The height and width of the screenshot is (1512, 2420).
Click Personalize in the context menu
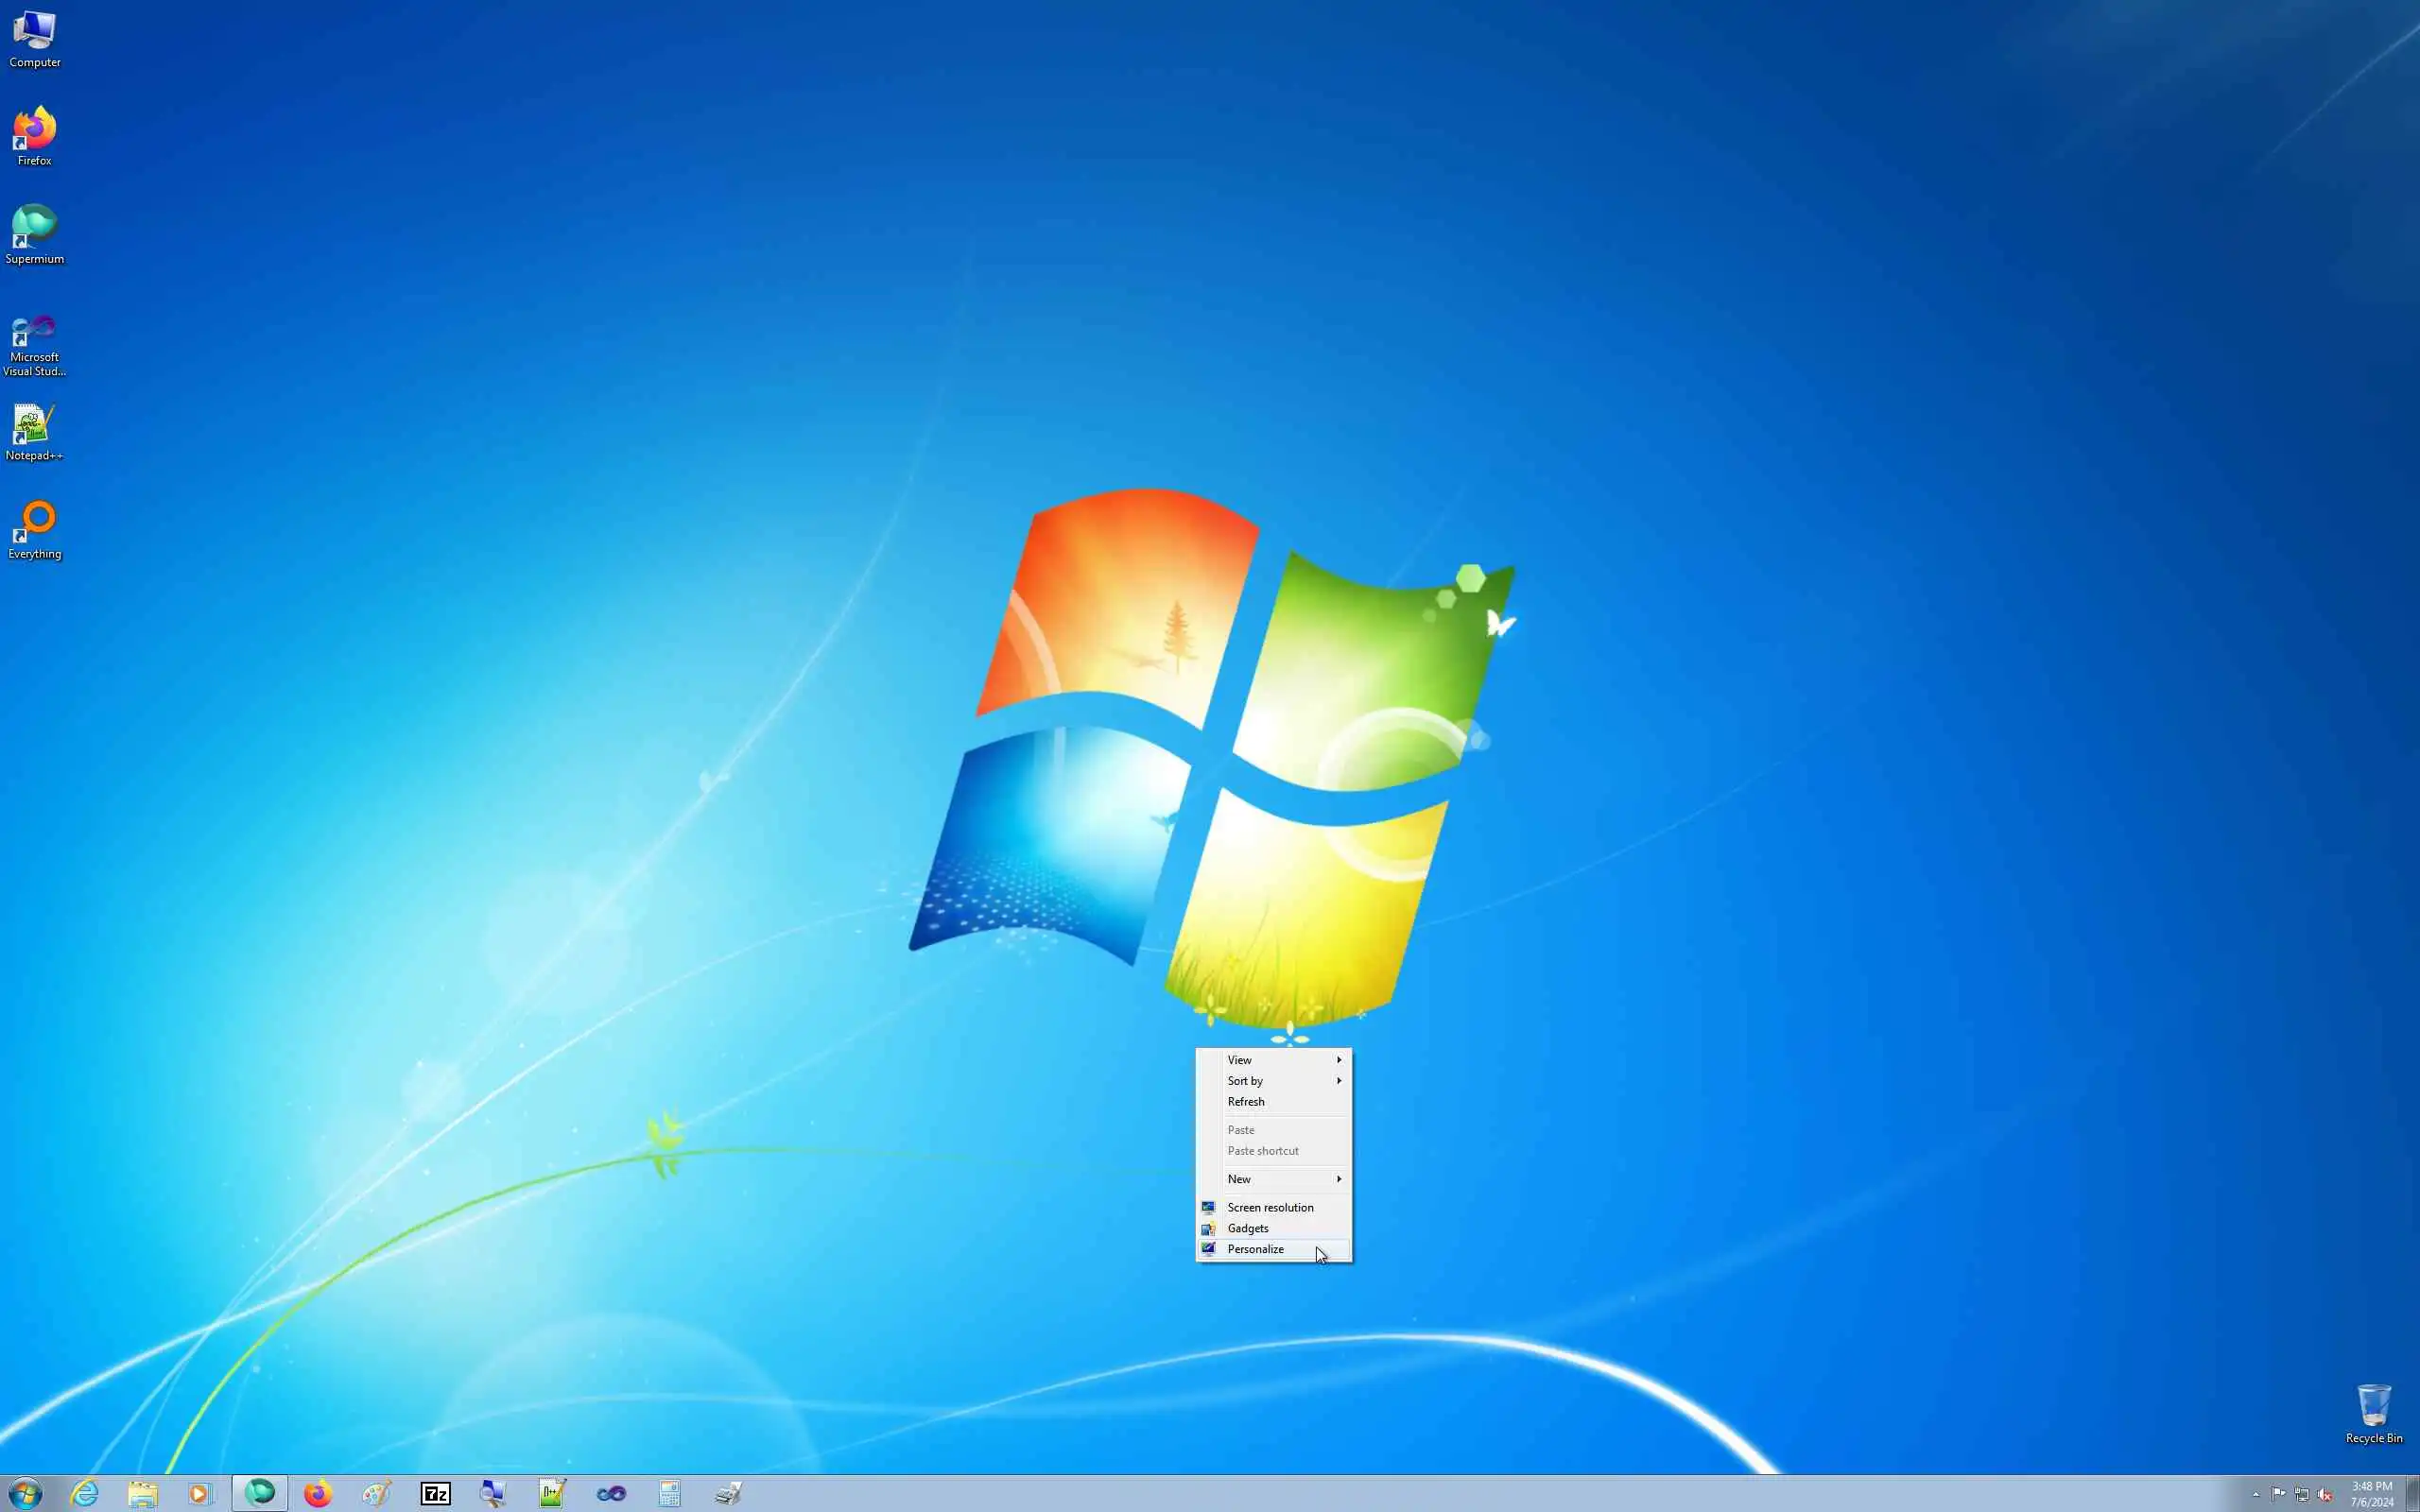1255,1249
